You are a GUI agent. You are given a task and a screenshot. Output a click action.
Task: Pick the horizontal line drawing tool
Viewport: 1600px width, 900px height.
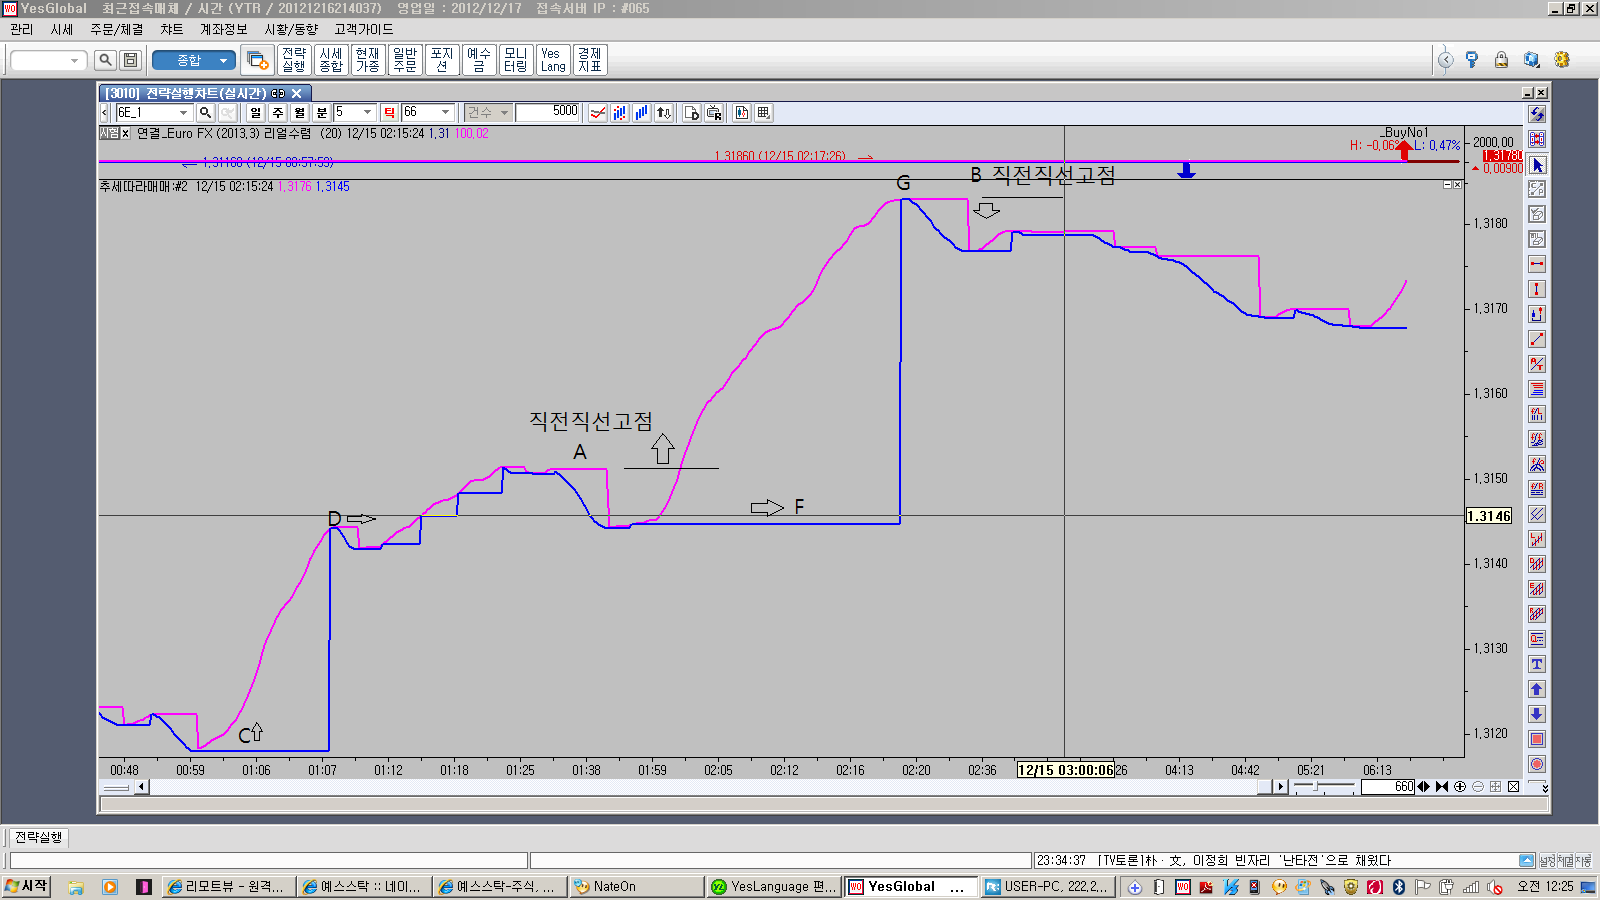pyautogui.click(x=1537, y=264)
